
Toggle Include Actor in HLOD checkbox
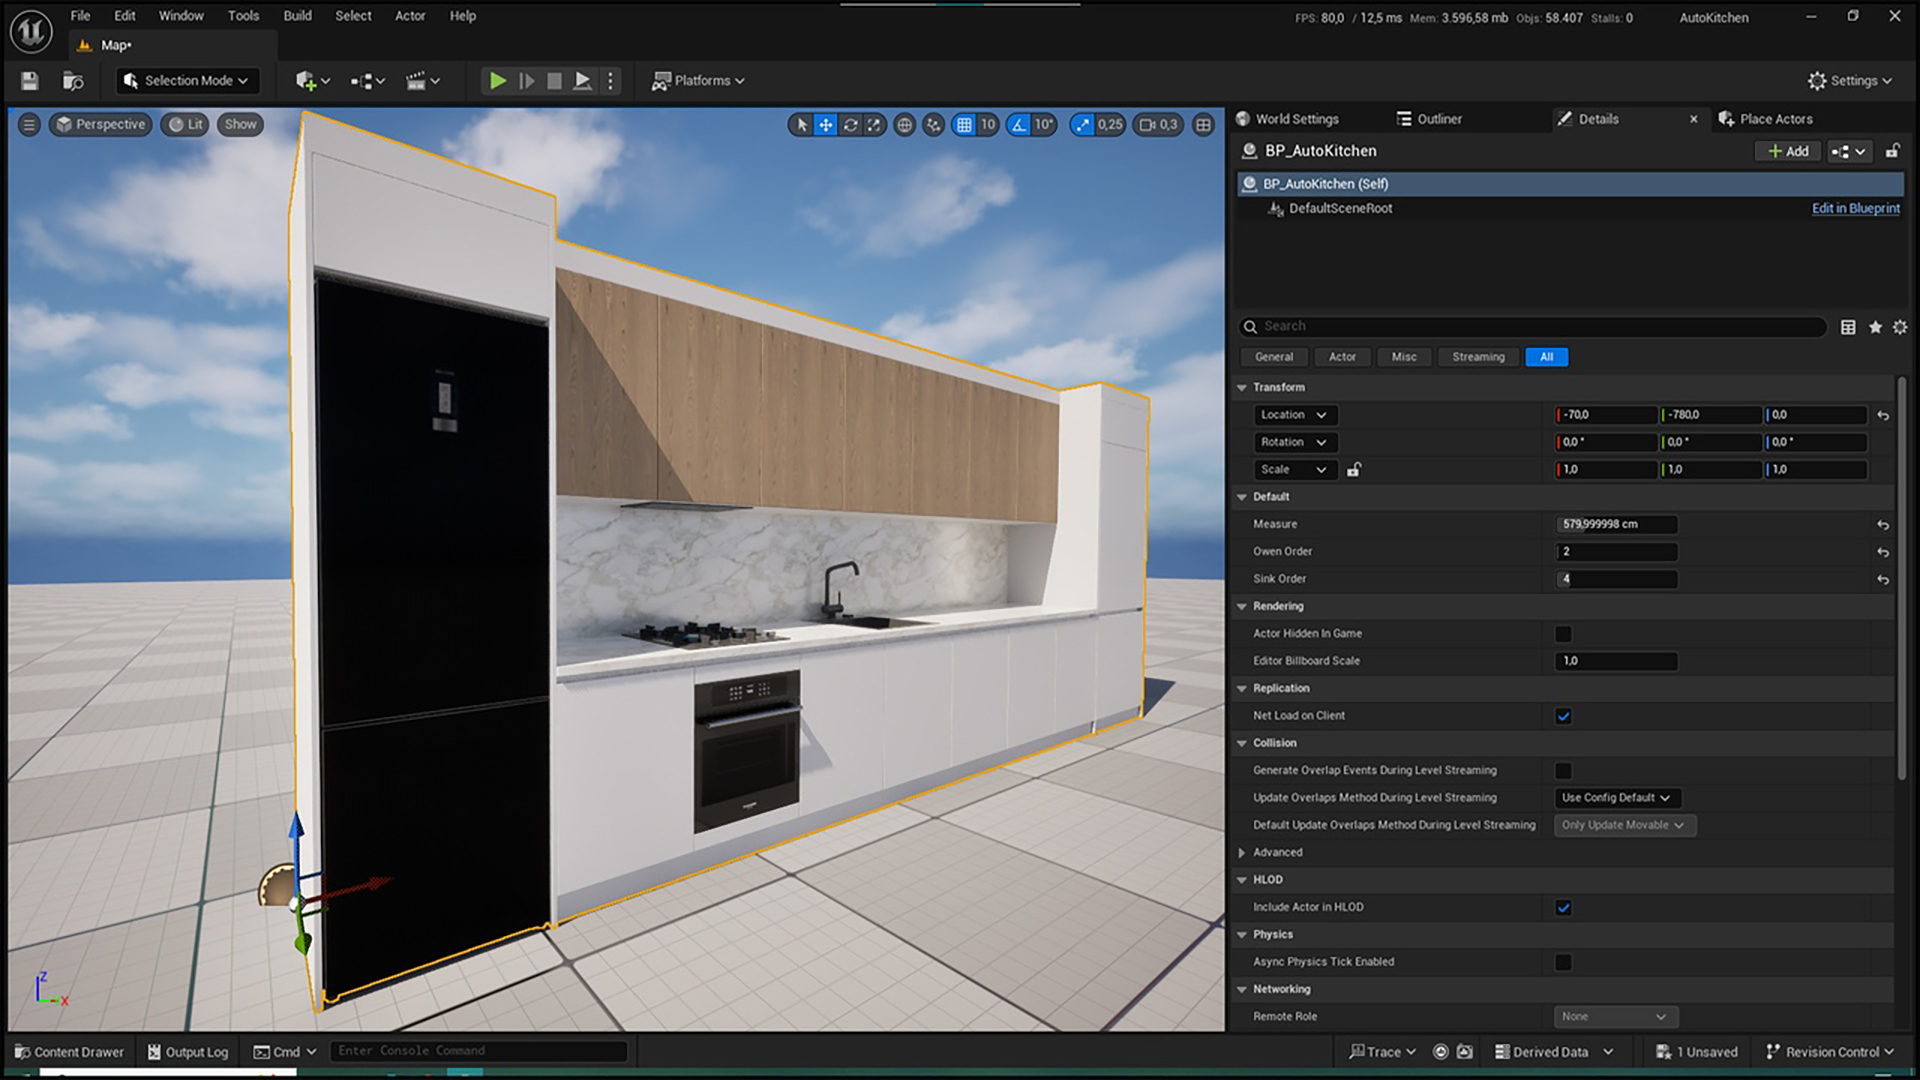point(1563,908)
